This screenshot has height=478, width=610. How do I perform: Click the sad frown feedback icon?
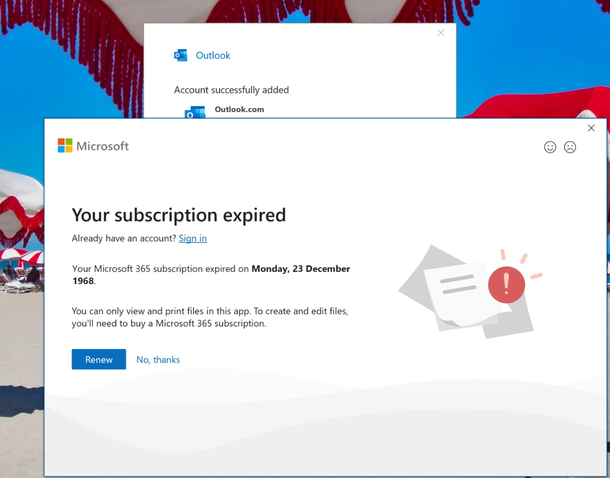(x=570, y=147)
